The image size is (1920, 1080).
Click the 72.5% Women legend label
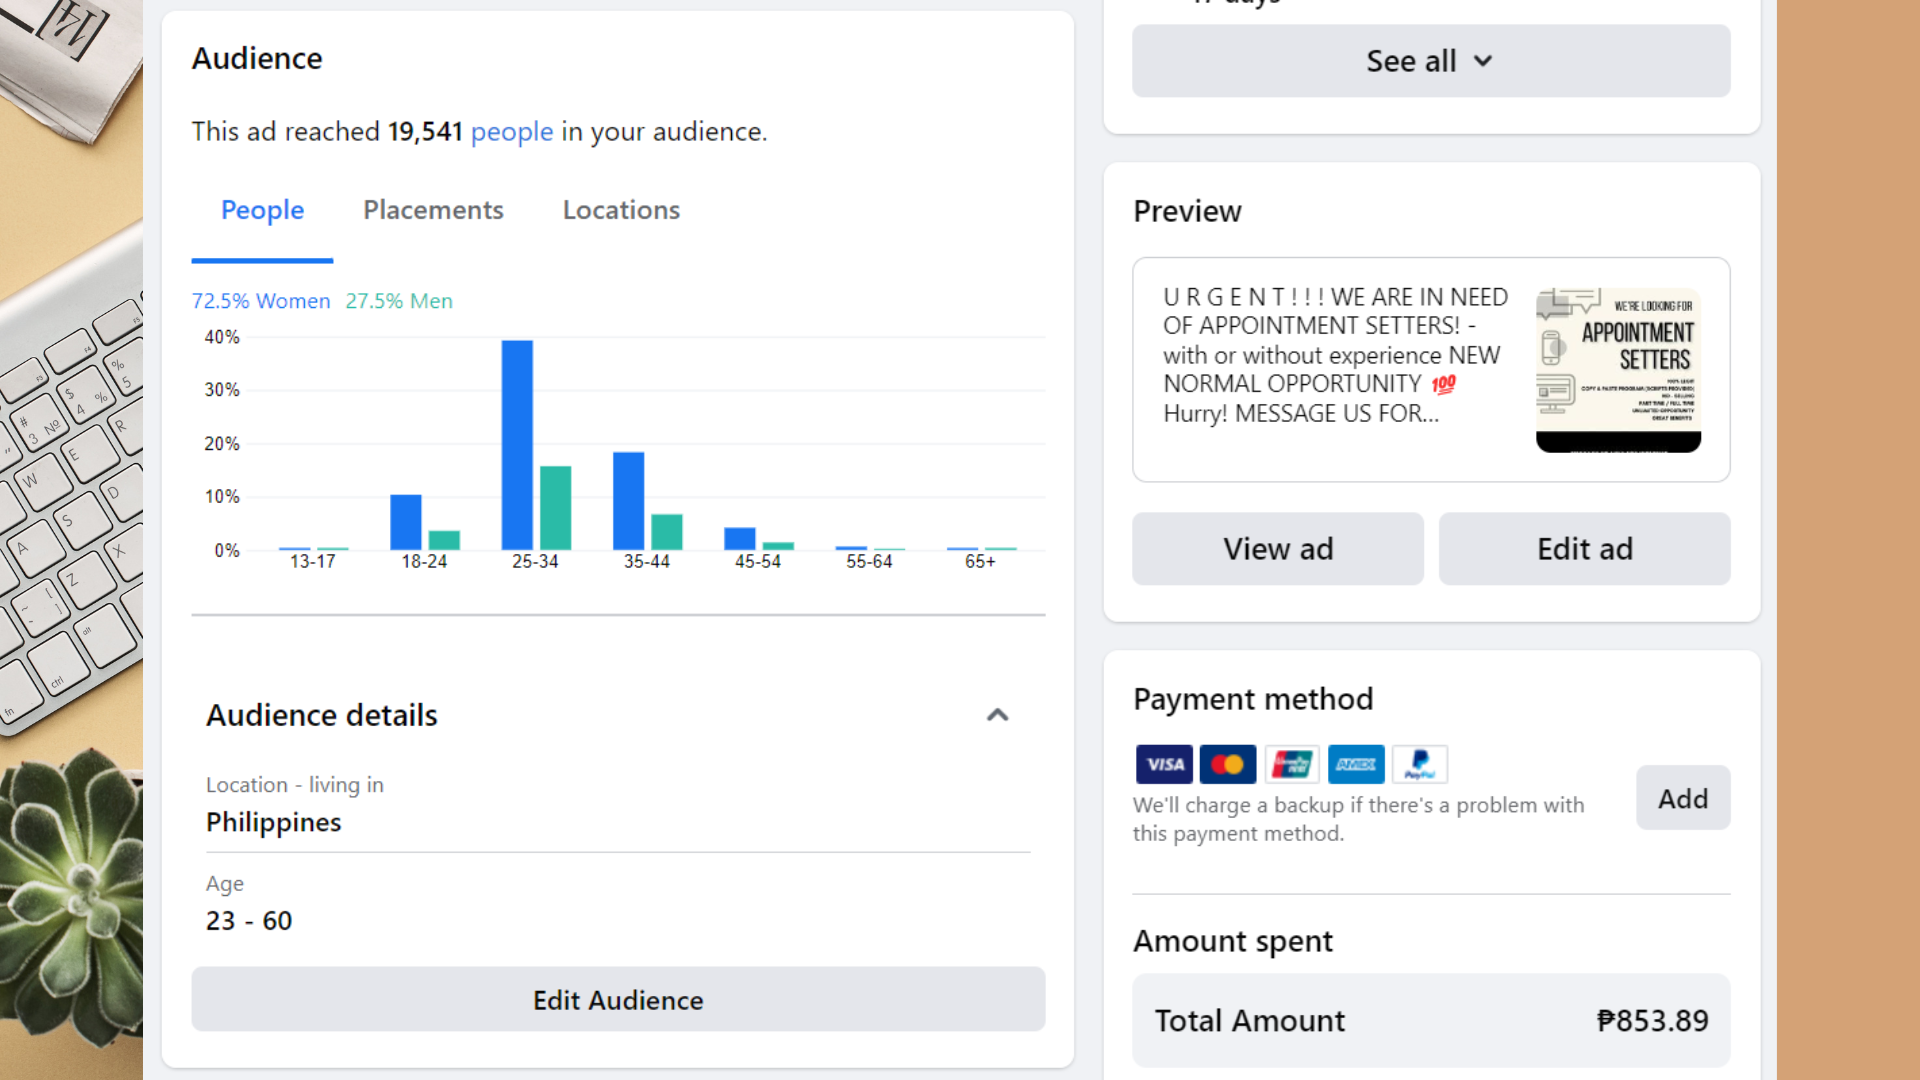[x=261, y=301]
